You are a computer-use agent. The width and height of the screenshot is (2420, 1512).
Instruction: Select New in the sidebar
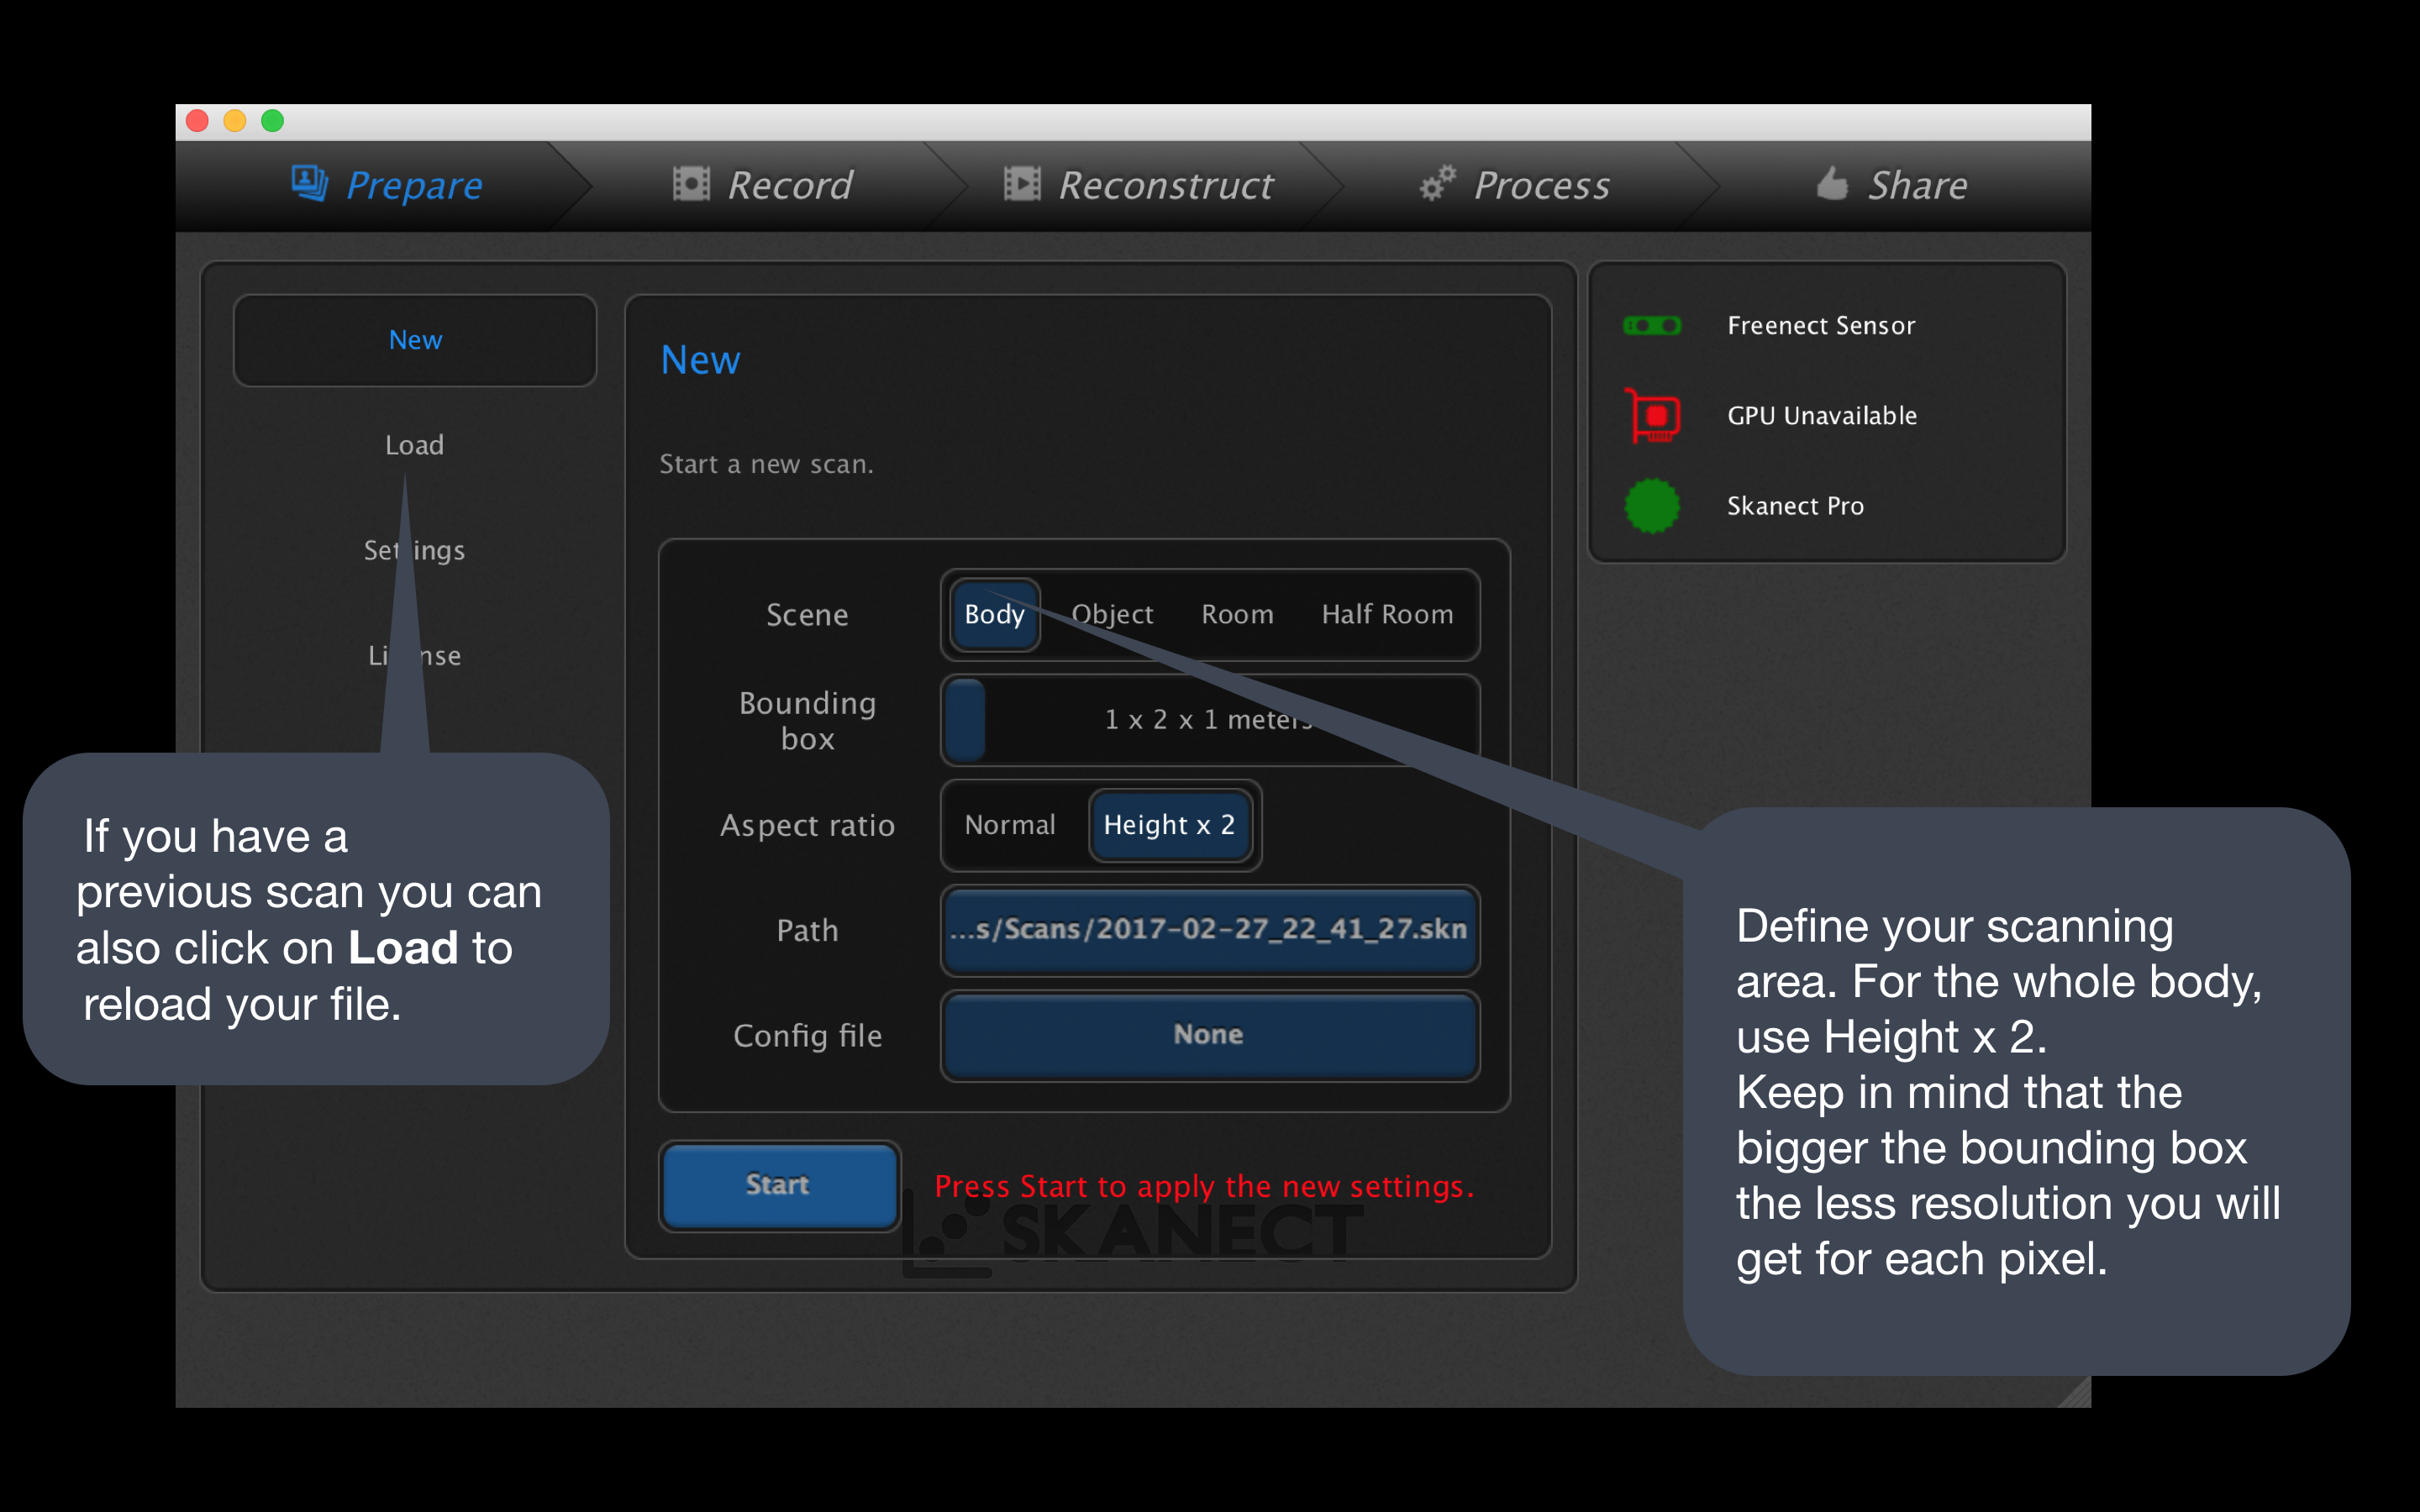pyautogui.click(x=415, y=340)
